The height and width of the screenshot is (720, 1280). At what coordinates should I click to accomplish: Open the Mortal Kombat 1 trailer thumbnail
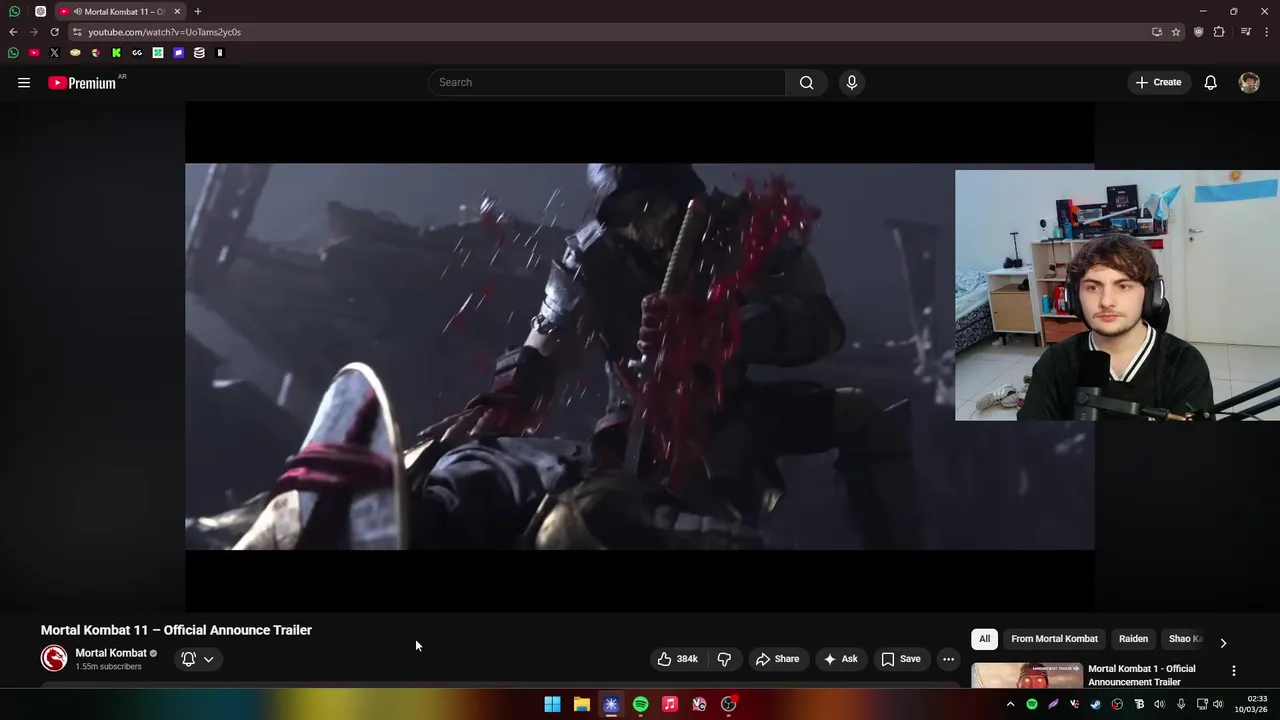point(1027,676)
